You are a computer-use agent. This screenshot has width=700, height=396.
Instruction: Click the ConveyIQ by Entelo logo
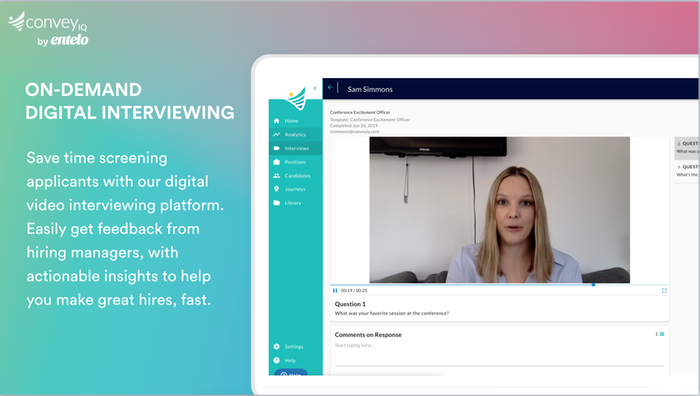pos(49,29)
